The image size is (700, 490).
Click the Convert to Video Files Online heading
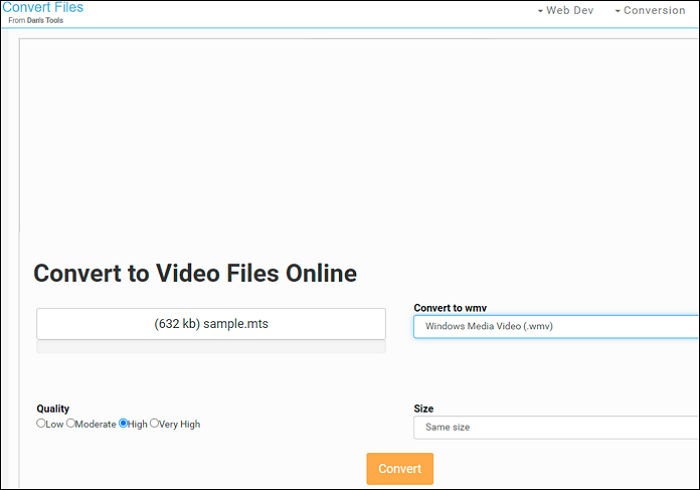click(x=195, y=273)
